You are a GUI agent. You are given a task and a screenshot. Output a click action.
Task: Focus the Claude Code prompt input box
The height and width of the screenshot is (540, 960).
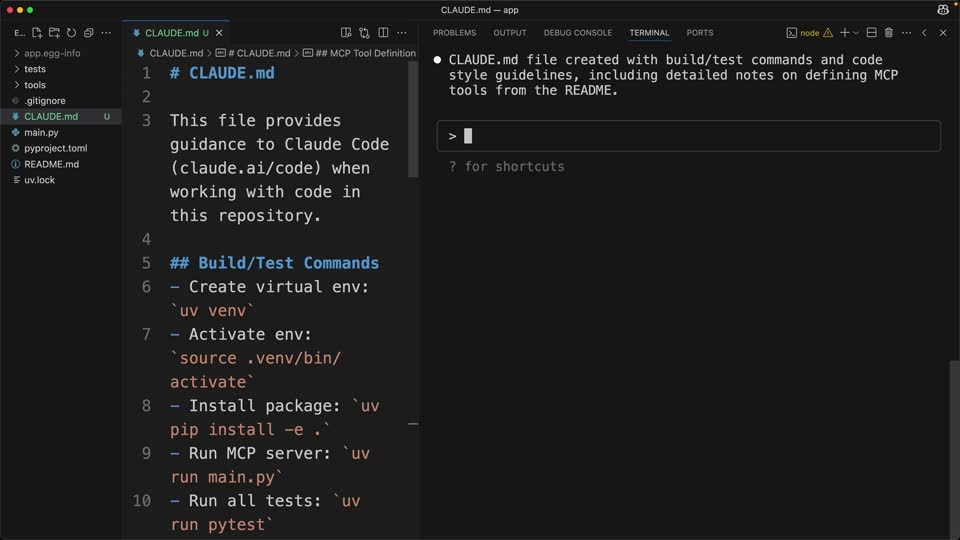coord(689,136)
